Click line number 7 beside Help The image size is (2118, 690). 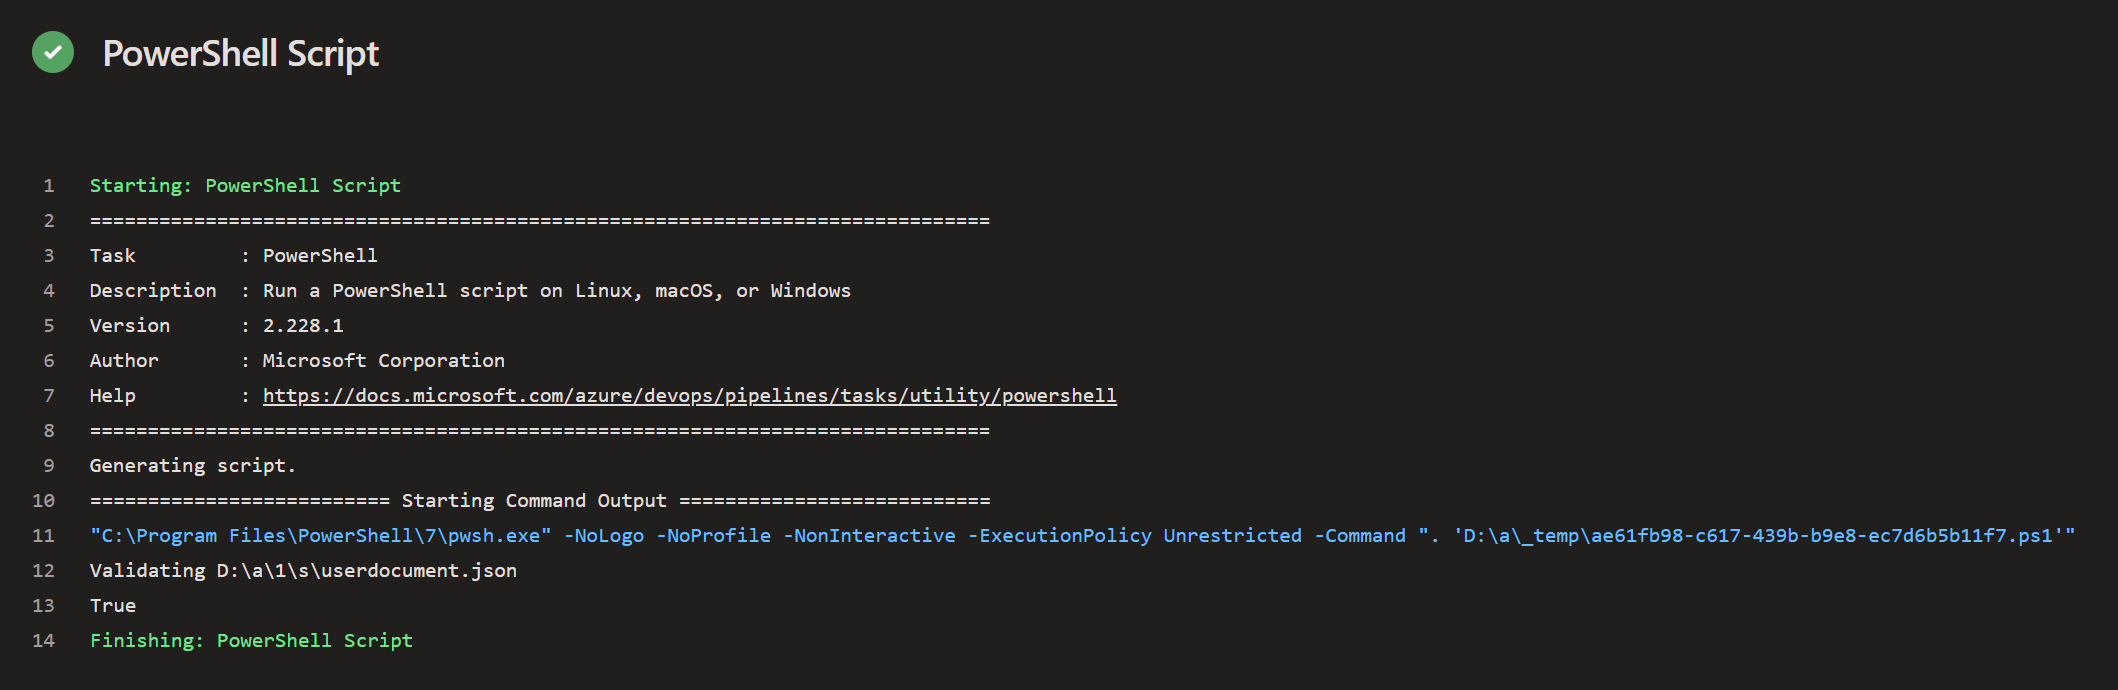[49, 396]
